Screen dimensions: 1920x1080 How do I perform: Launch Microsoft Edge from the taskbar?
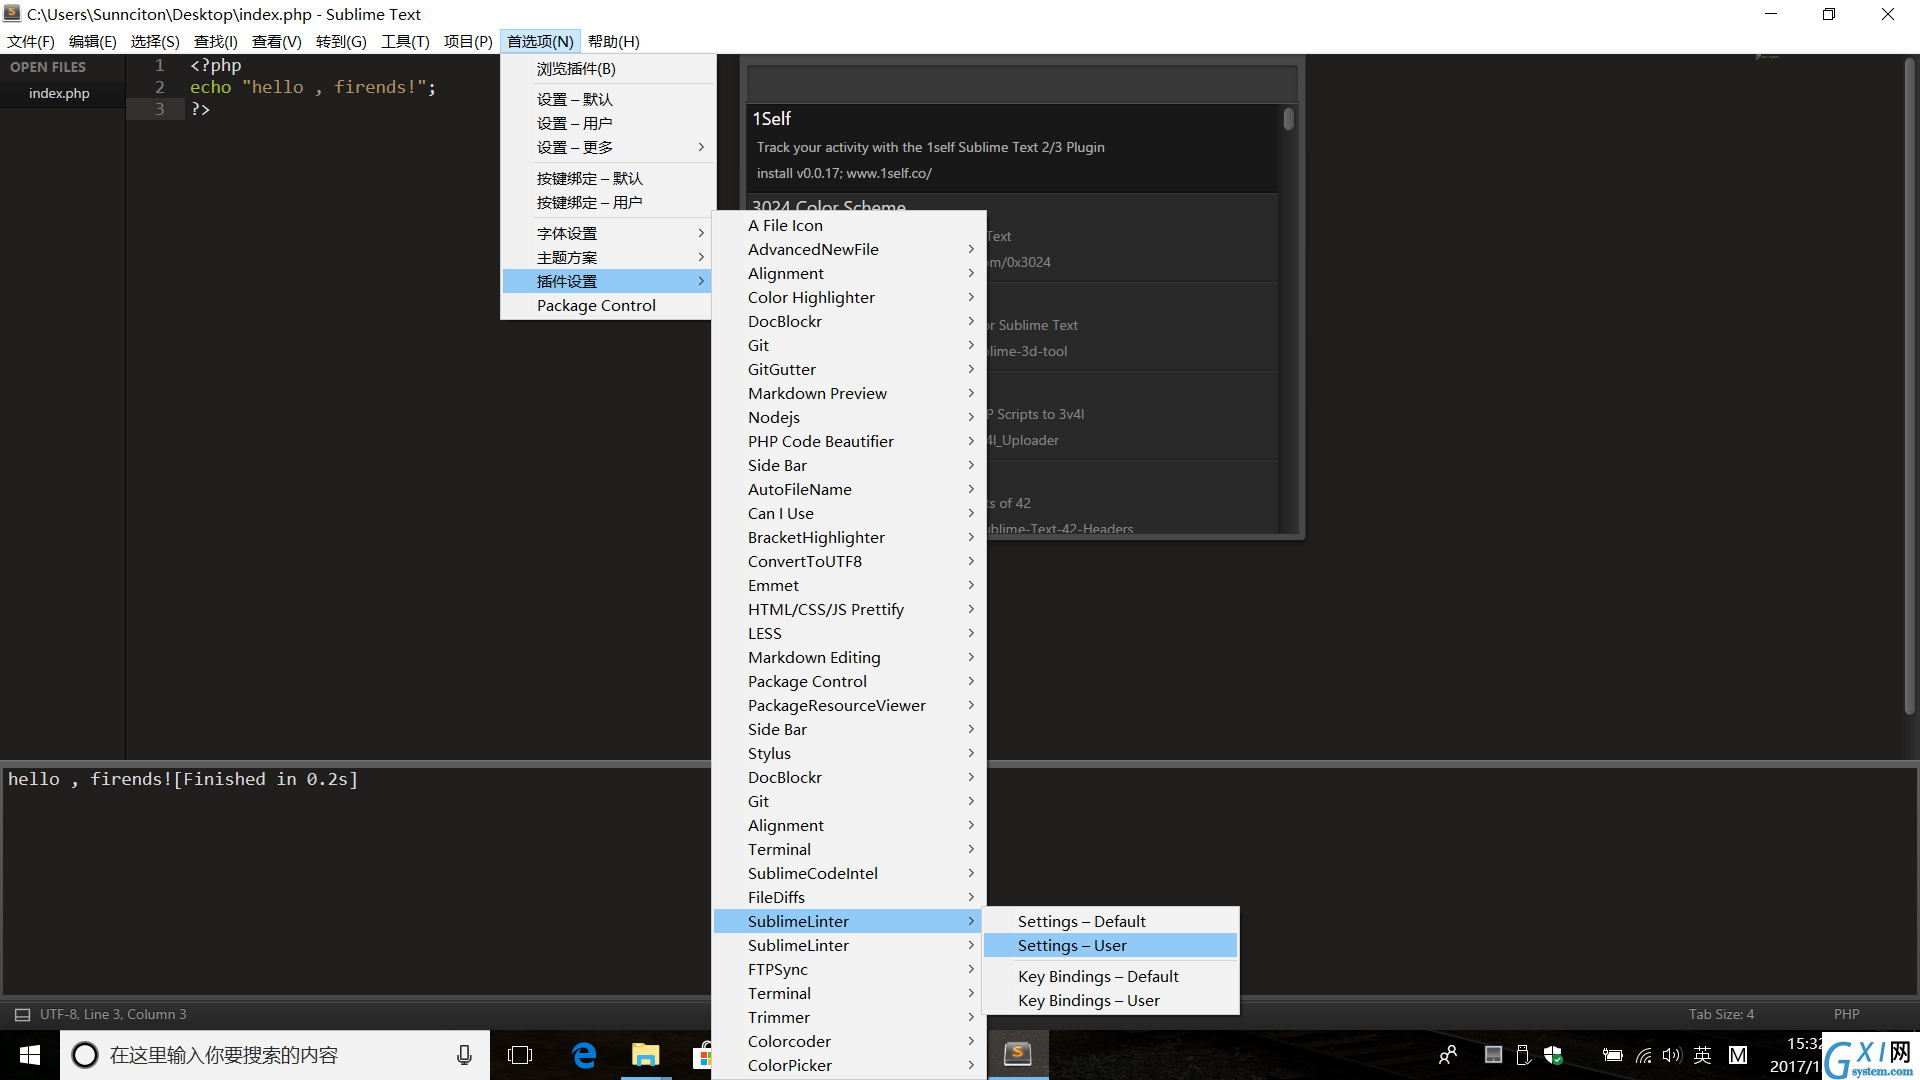pos(584,1055)
